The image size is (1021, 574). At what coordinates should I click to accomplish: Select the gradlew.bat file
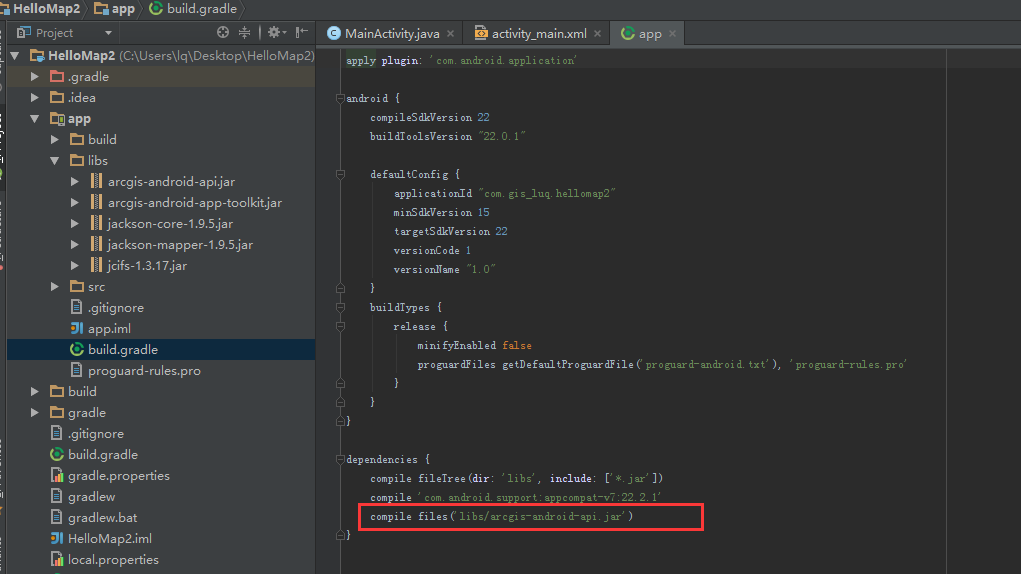[102, 517]
